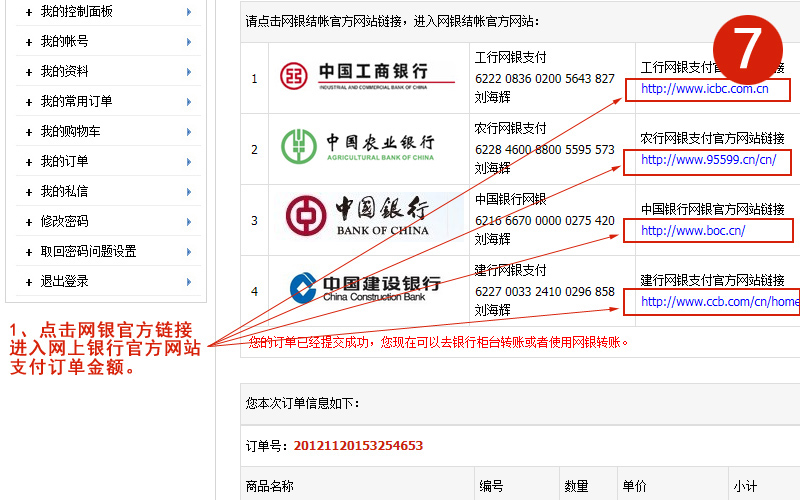This screenshot has width=800, height=500.
Task: Expand arrow beside 我的常用订单
Action: pyautogui.click(x=189, y=102)
